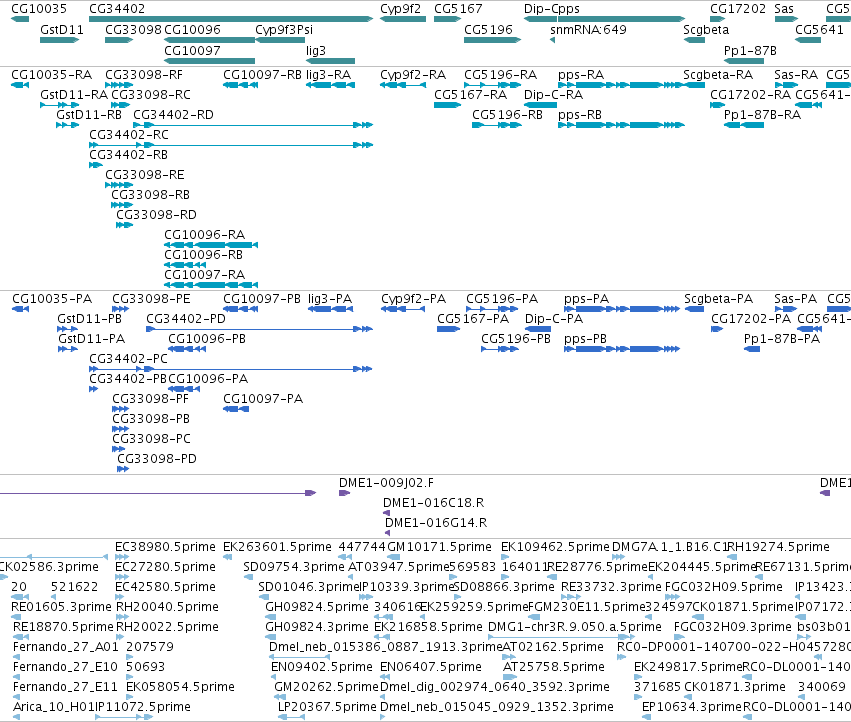Click the GH09824.5prime EST label
This screenshot has height=722, width=851.
[x=316, y=607]
